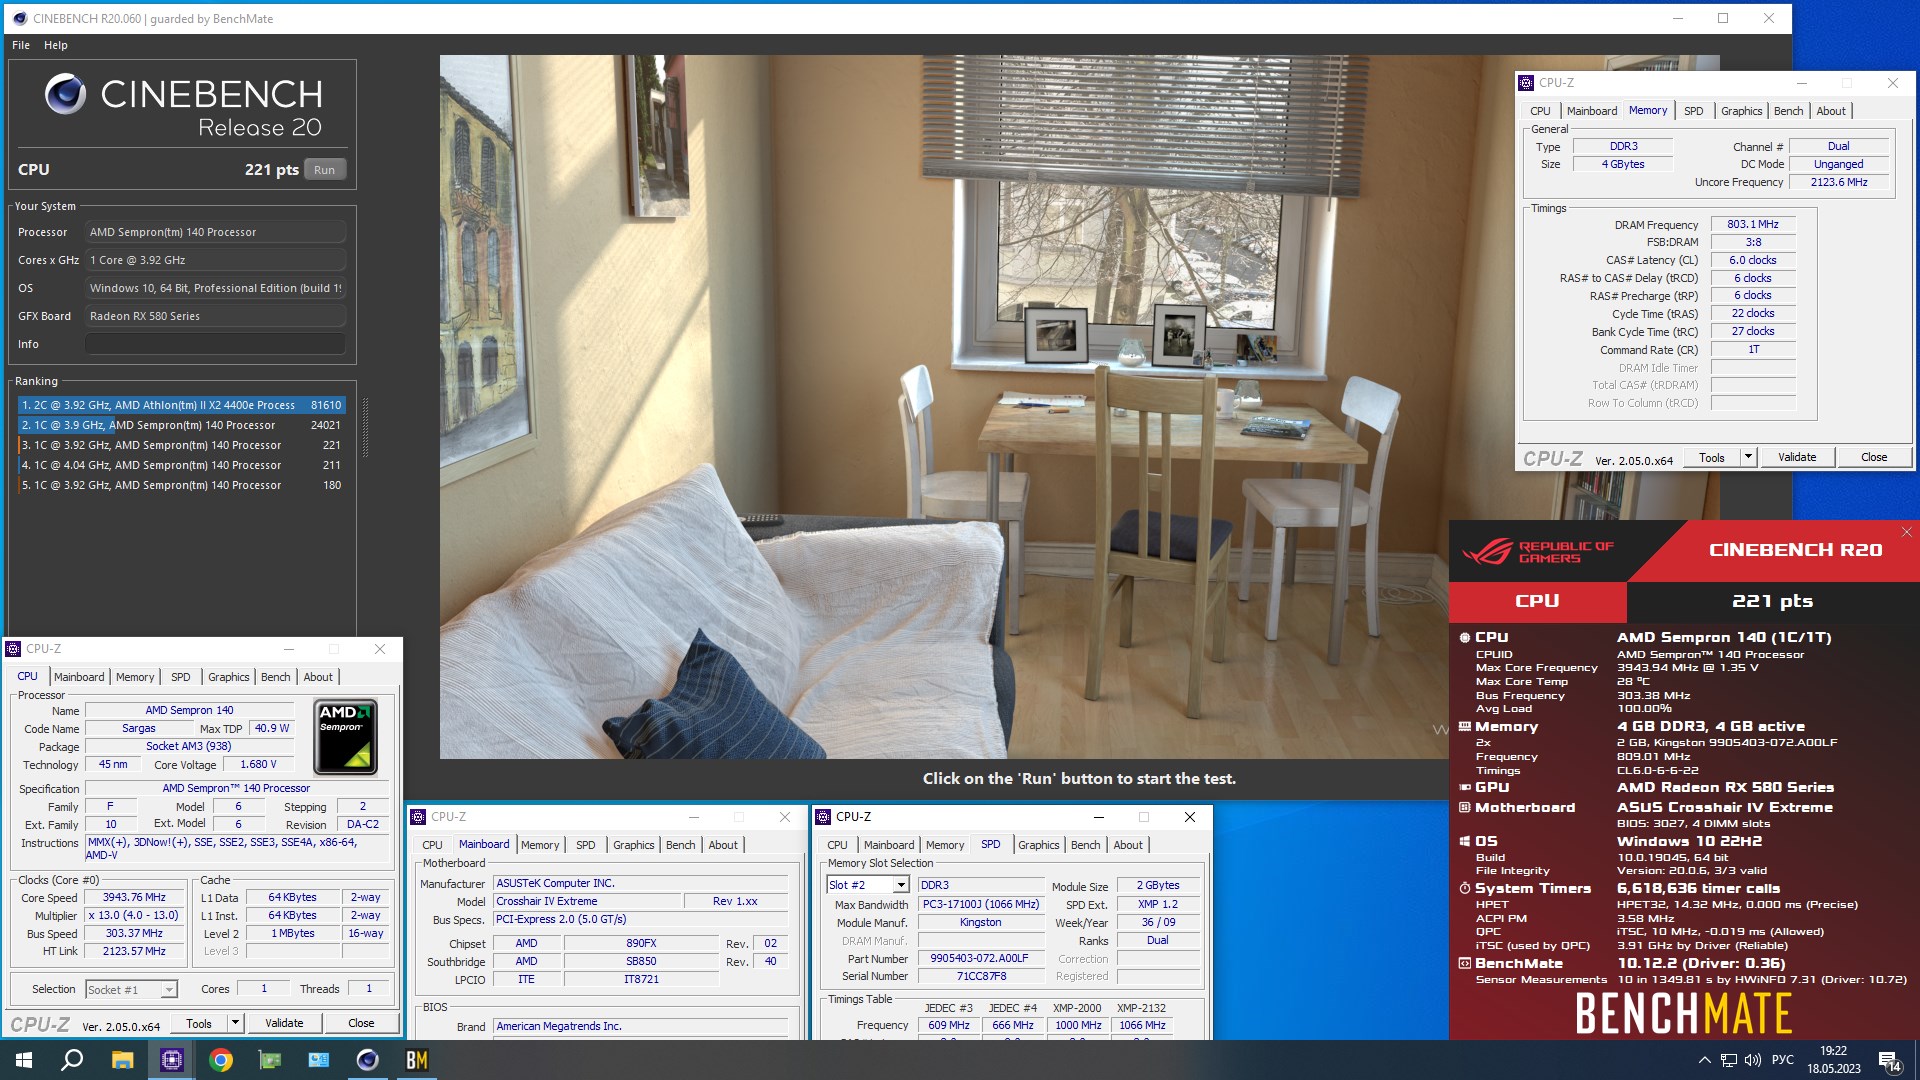1920x1080 pixels.
Task: Select Memory tab in CPU-Z SPD window
Action: [944, 845]
